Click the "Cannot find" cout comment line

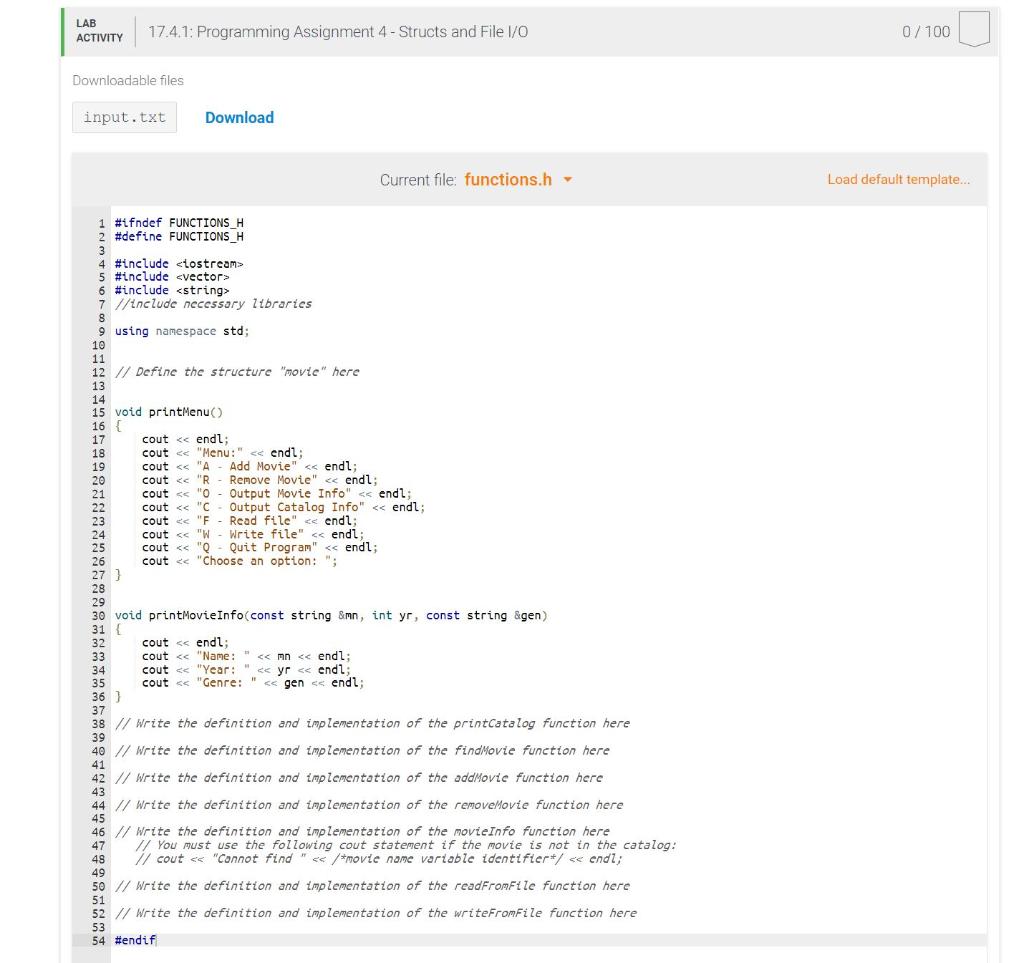tap(379, 859)
